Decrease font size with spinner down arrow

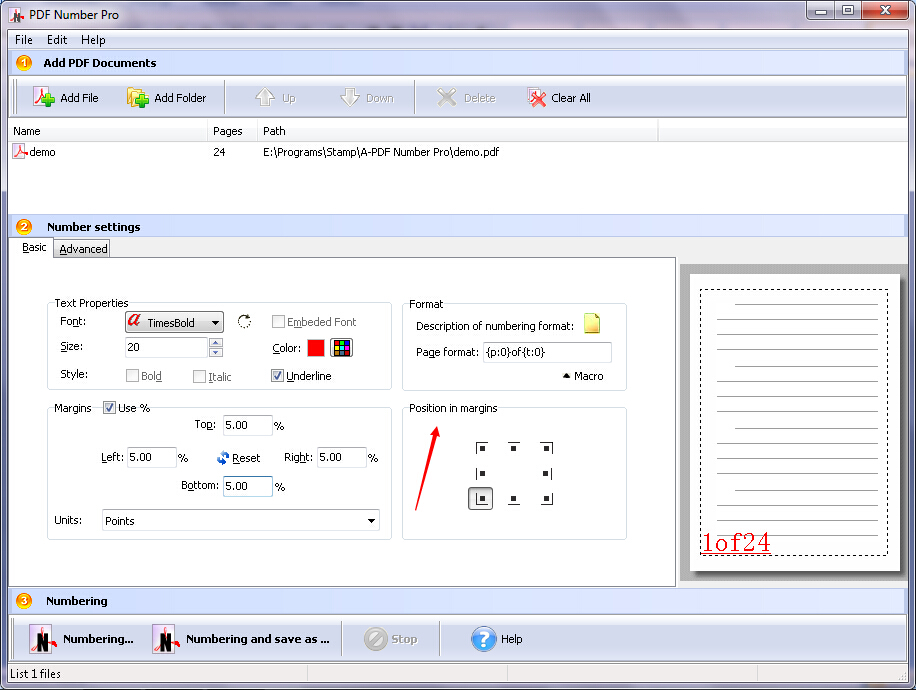coord(216,352)
